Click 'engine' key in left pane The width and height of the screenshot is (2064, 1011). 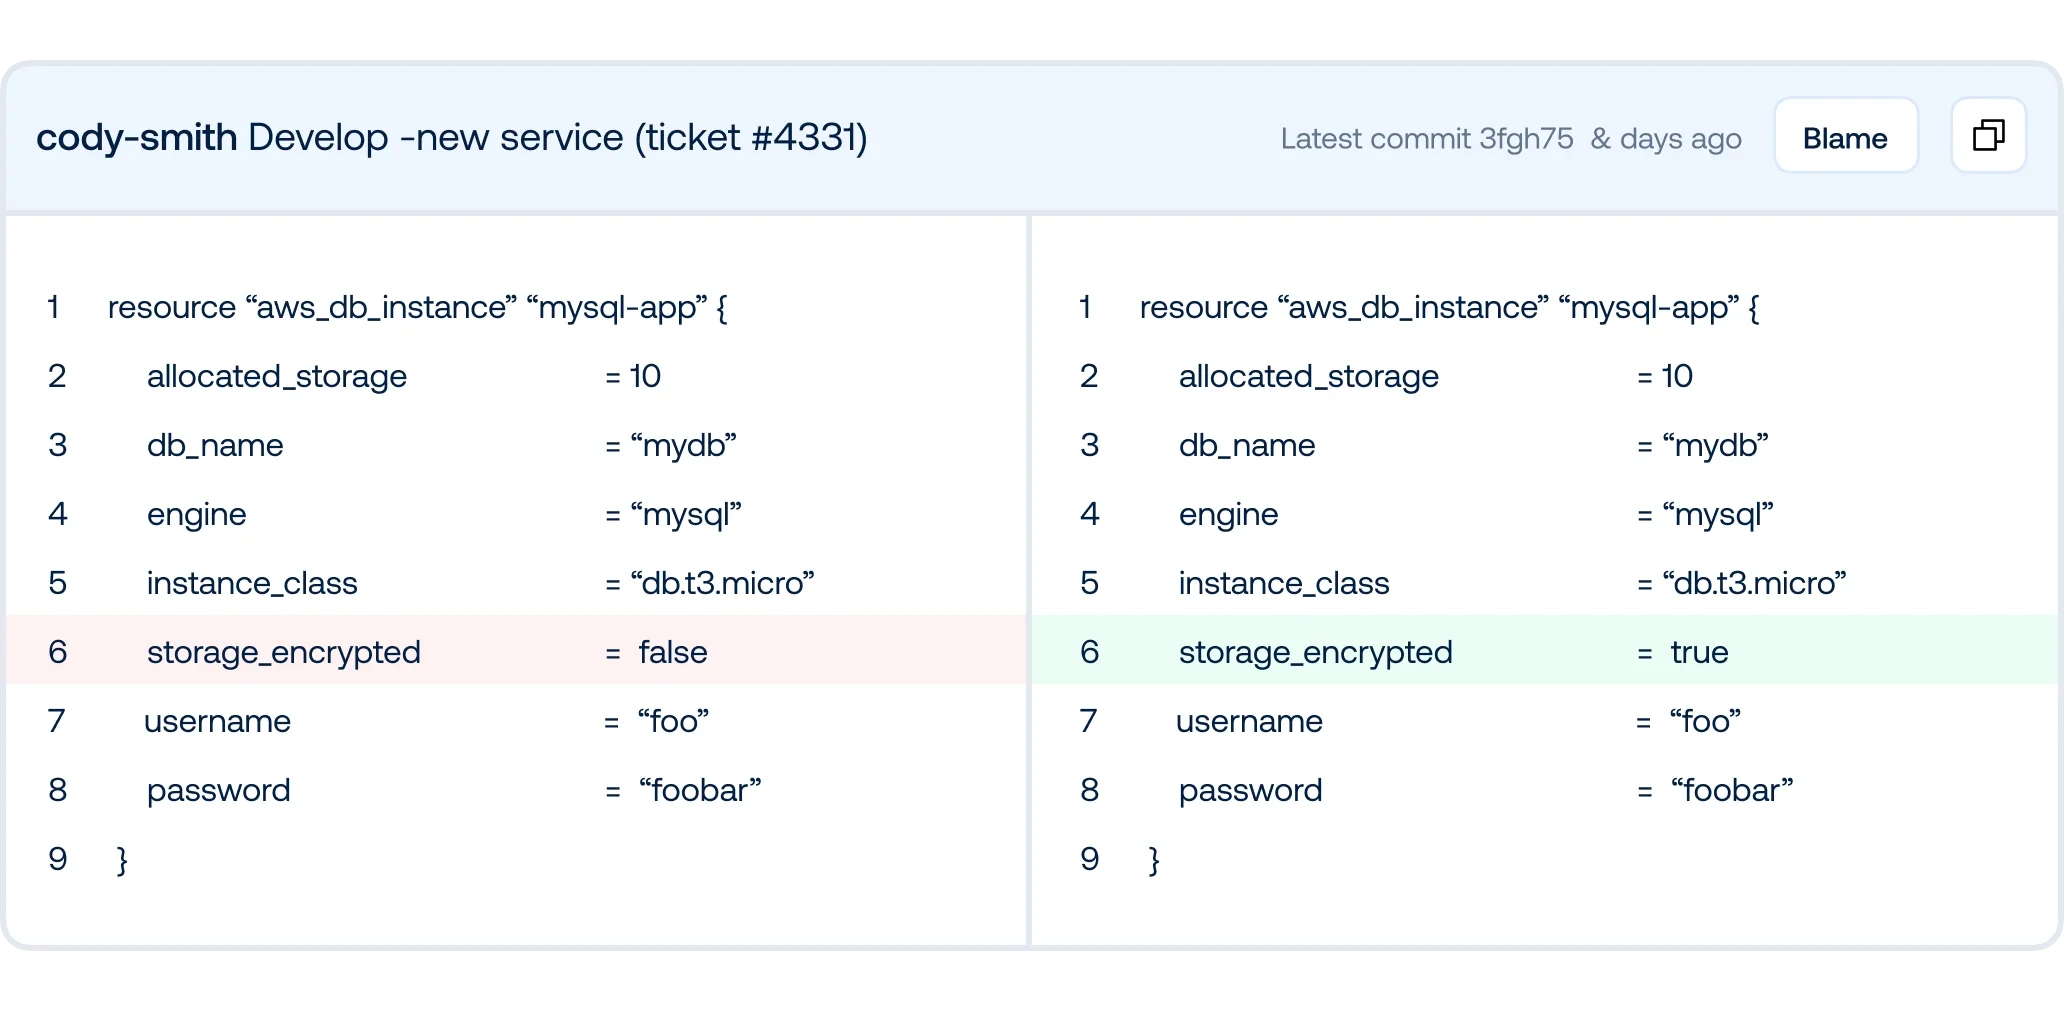[x=197, y=516]
